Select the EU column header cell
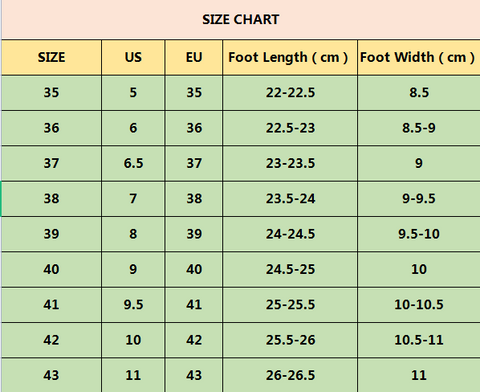Screen dimensions: 480x392 click(194, 57)
